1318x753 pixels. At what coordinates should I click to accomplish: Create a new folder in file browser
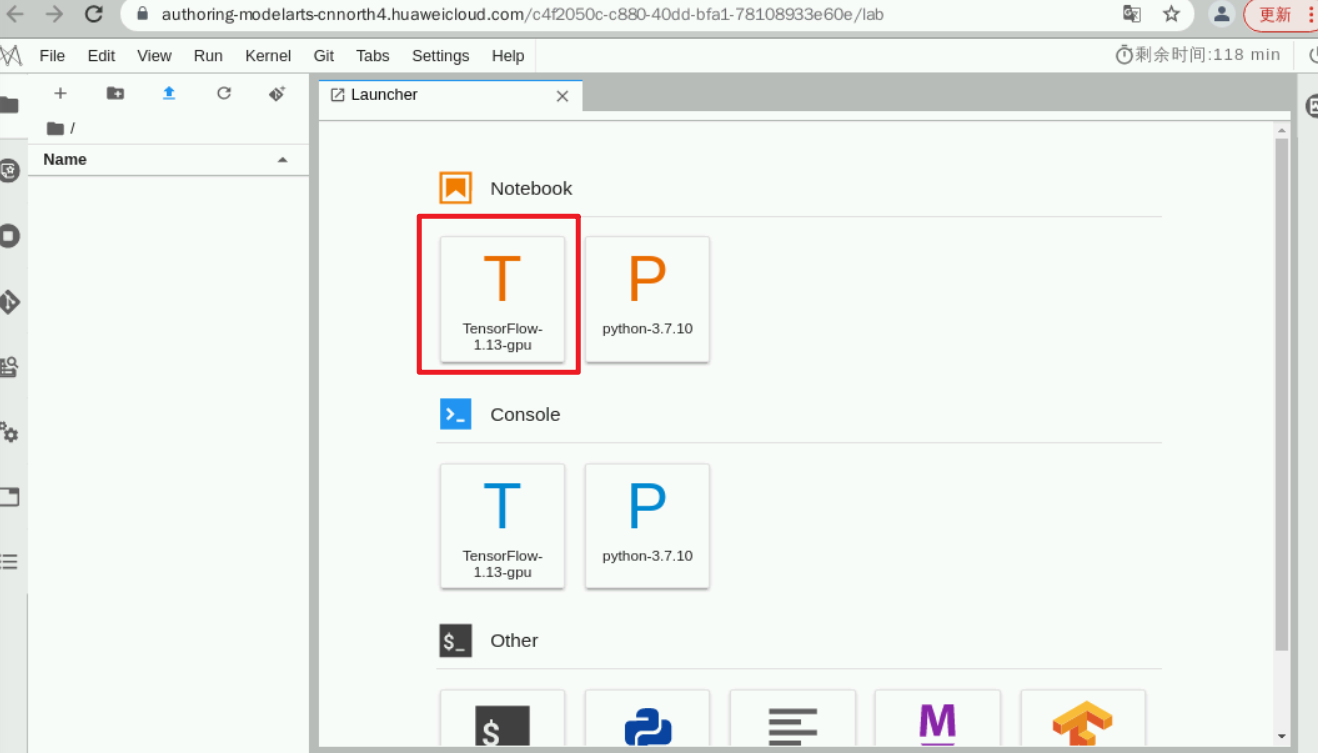point(115,93)
